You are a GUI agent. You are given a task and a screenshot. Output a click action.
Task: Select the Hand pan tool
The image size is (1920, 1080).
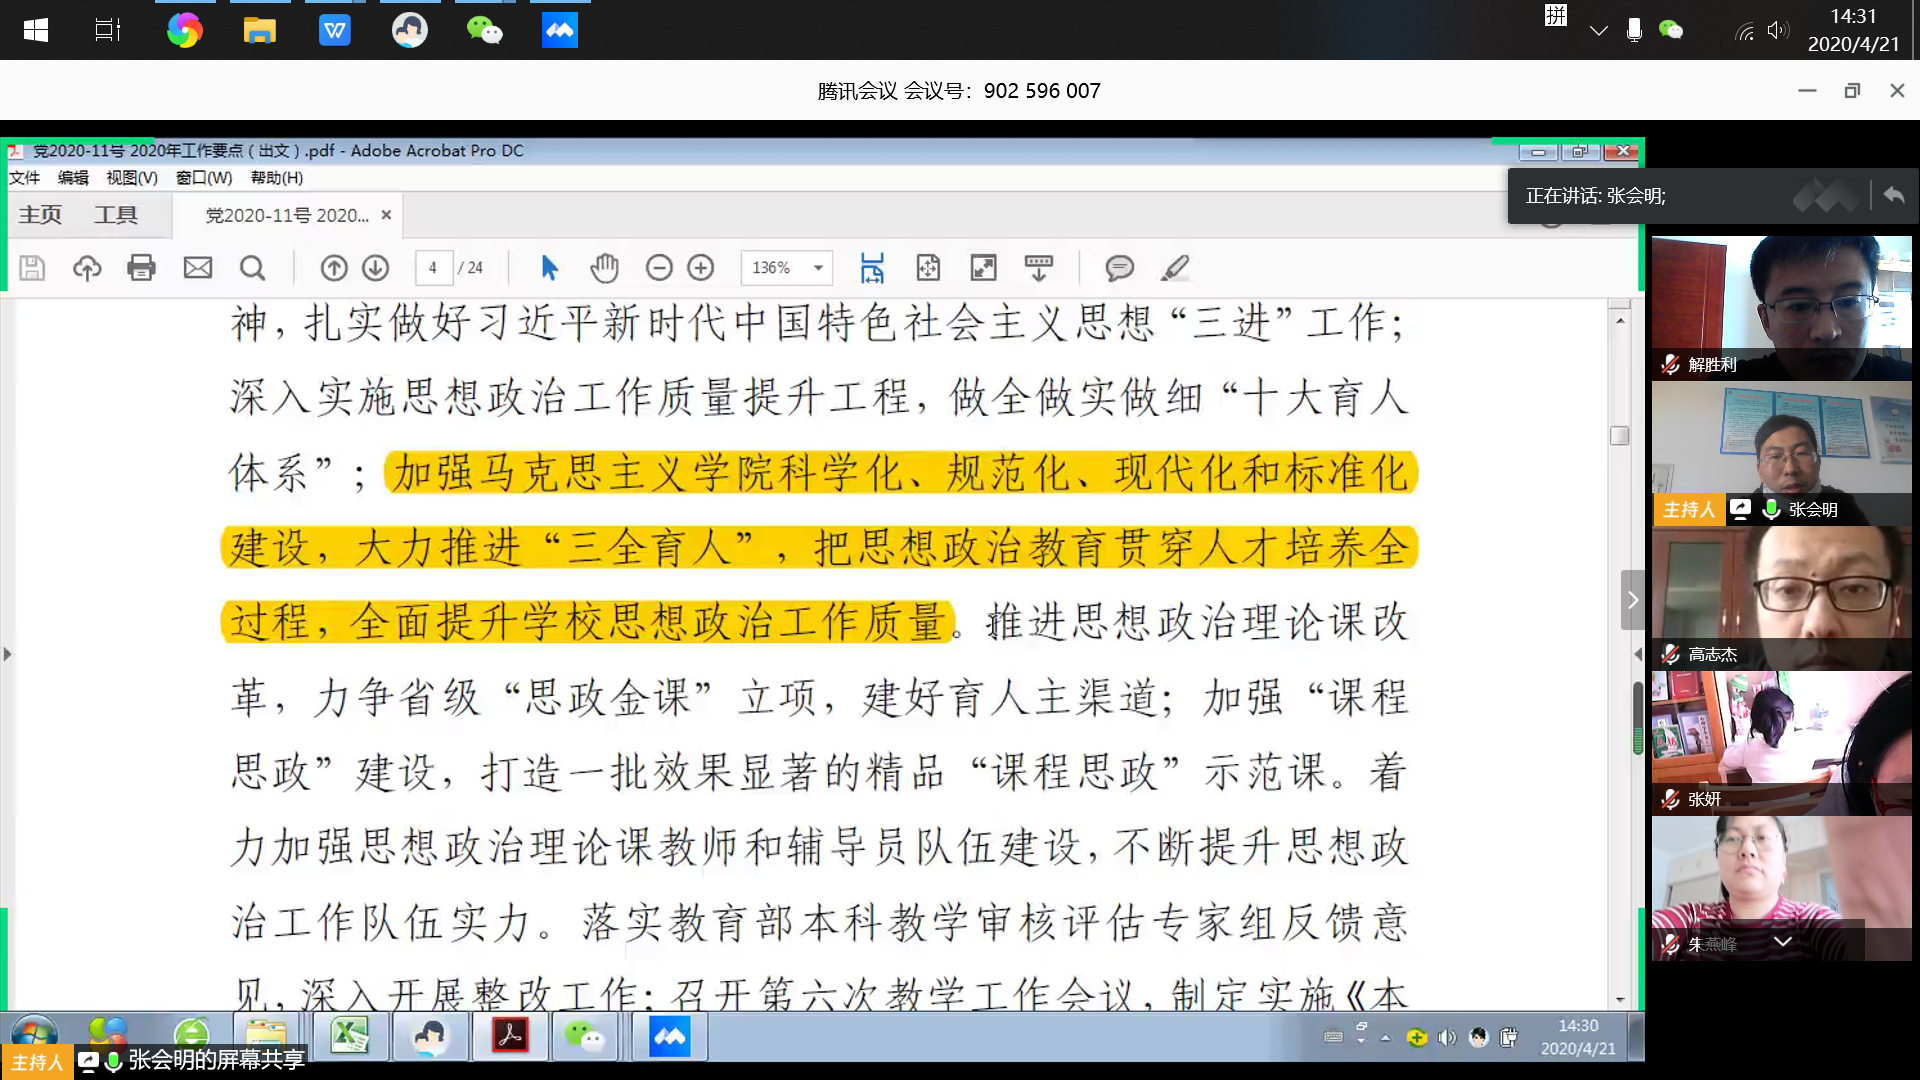tap(604, 268)
